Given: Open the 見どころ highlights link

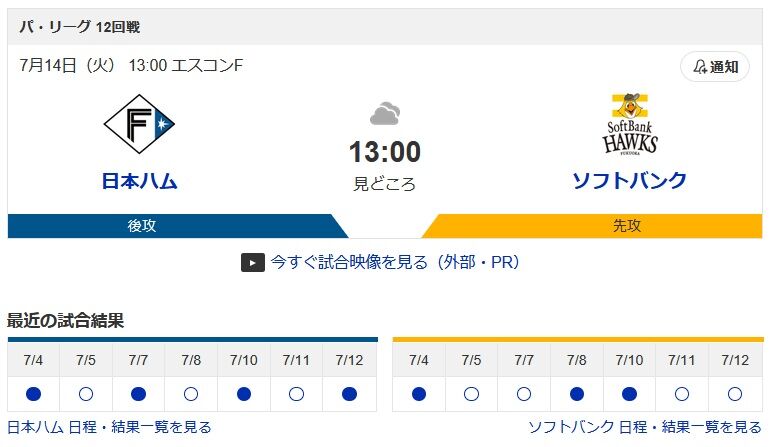Looking at the screenshot, I should [x=385, y=184].
